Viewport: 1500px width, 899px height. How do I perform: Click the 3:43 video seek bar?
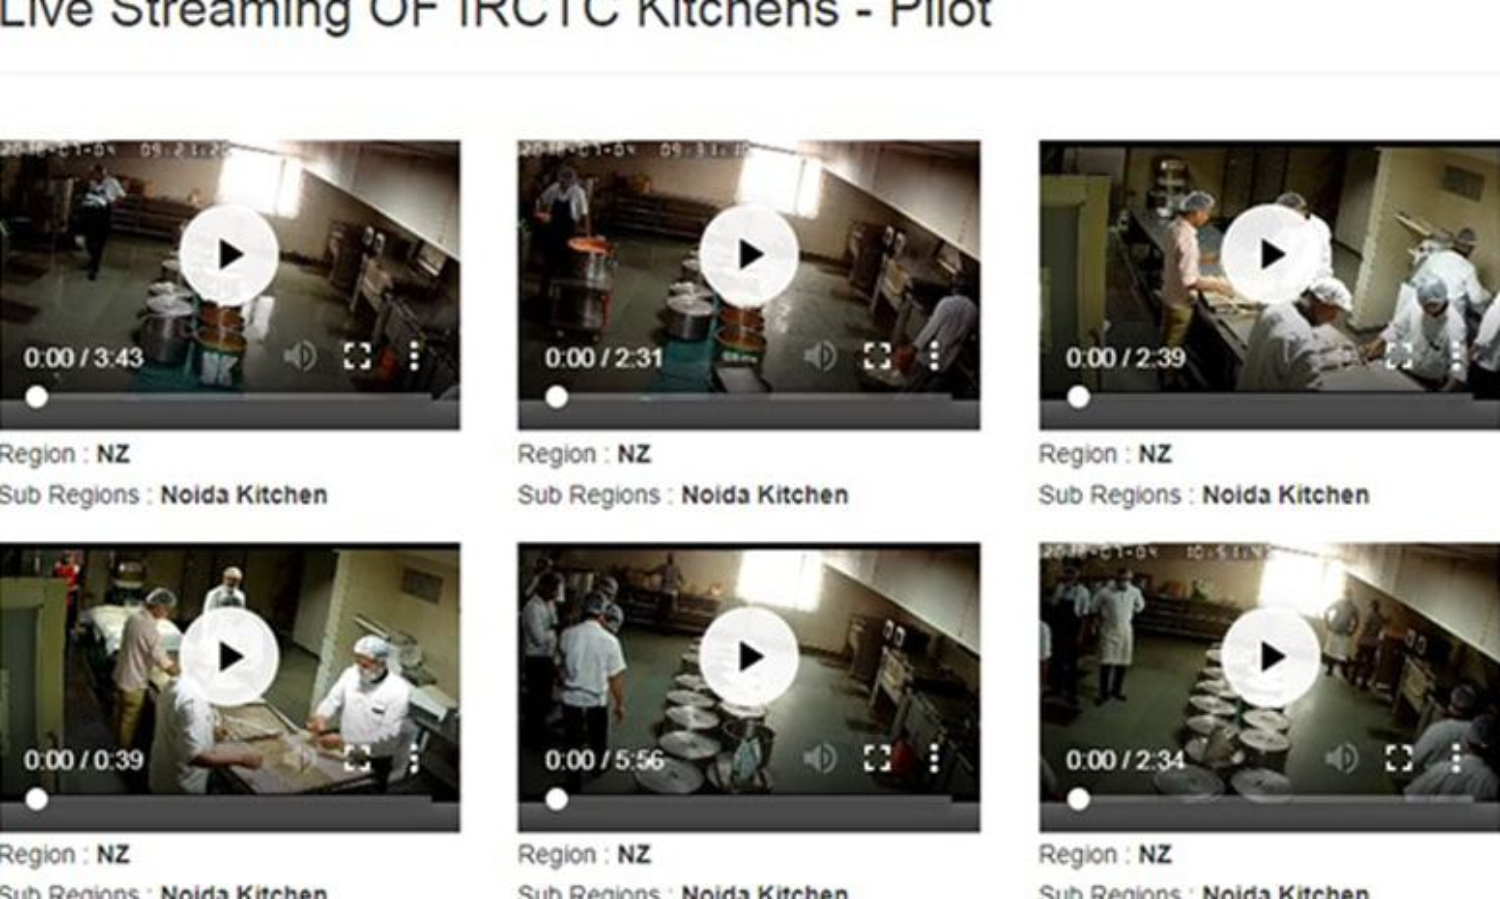point(230,397)
